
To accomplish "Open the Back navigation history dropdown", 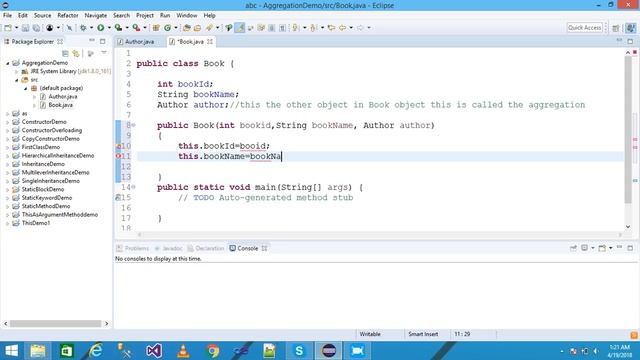I will (351, 28).
